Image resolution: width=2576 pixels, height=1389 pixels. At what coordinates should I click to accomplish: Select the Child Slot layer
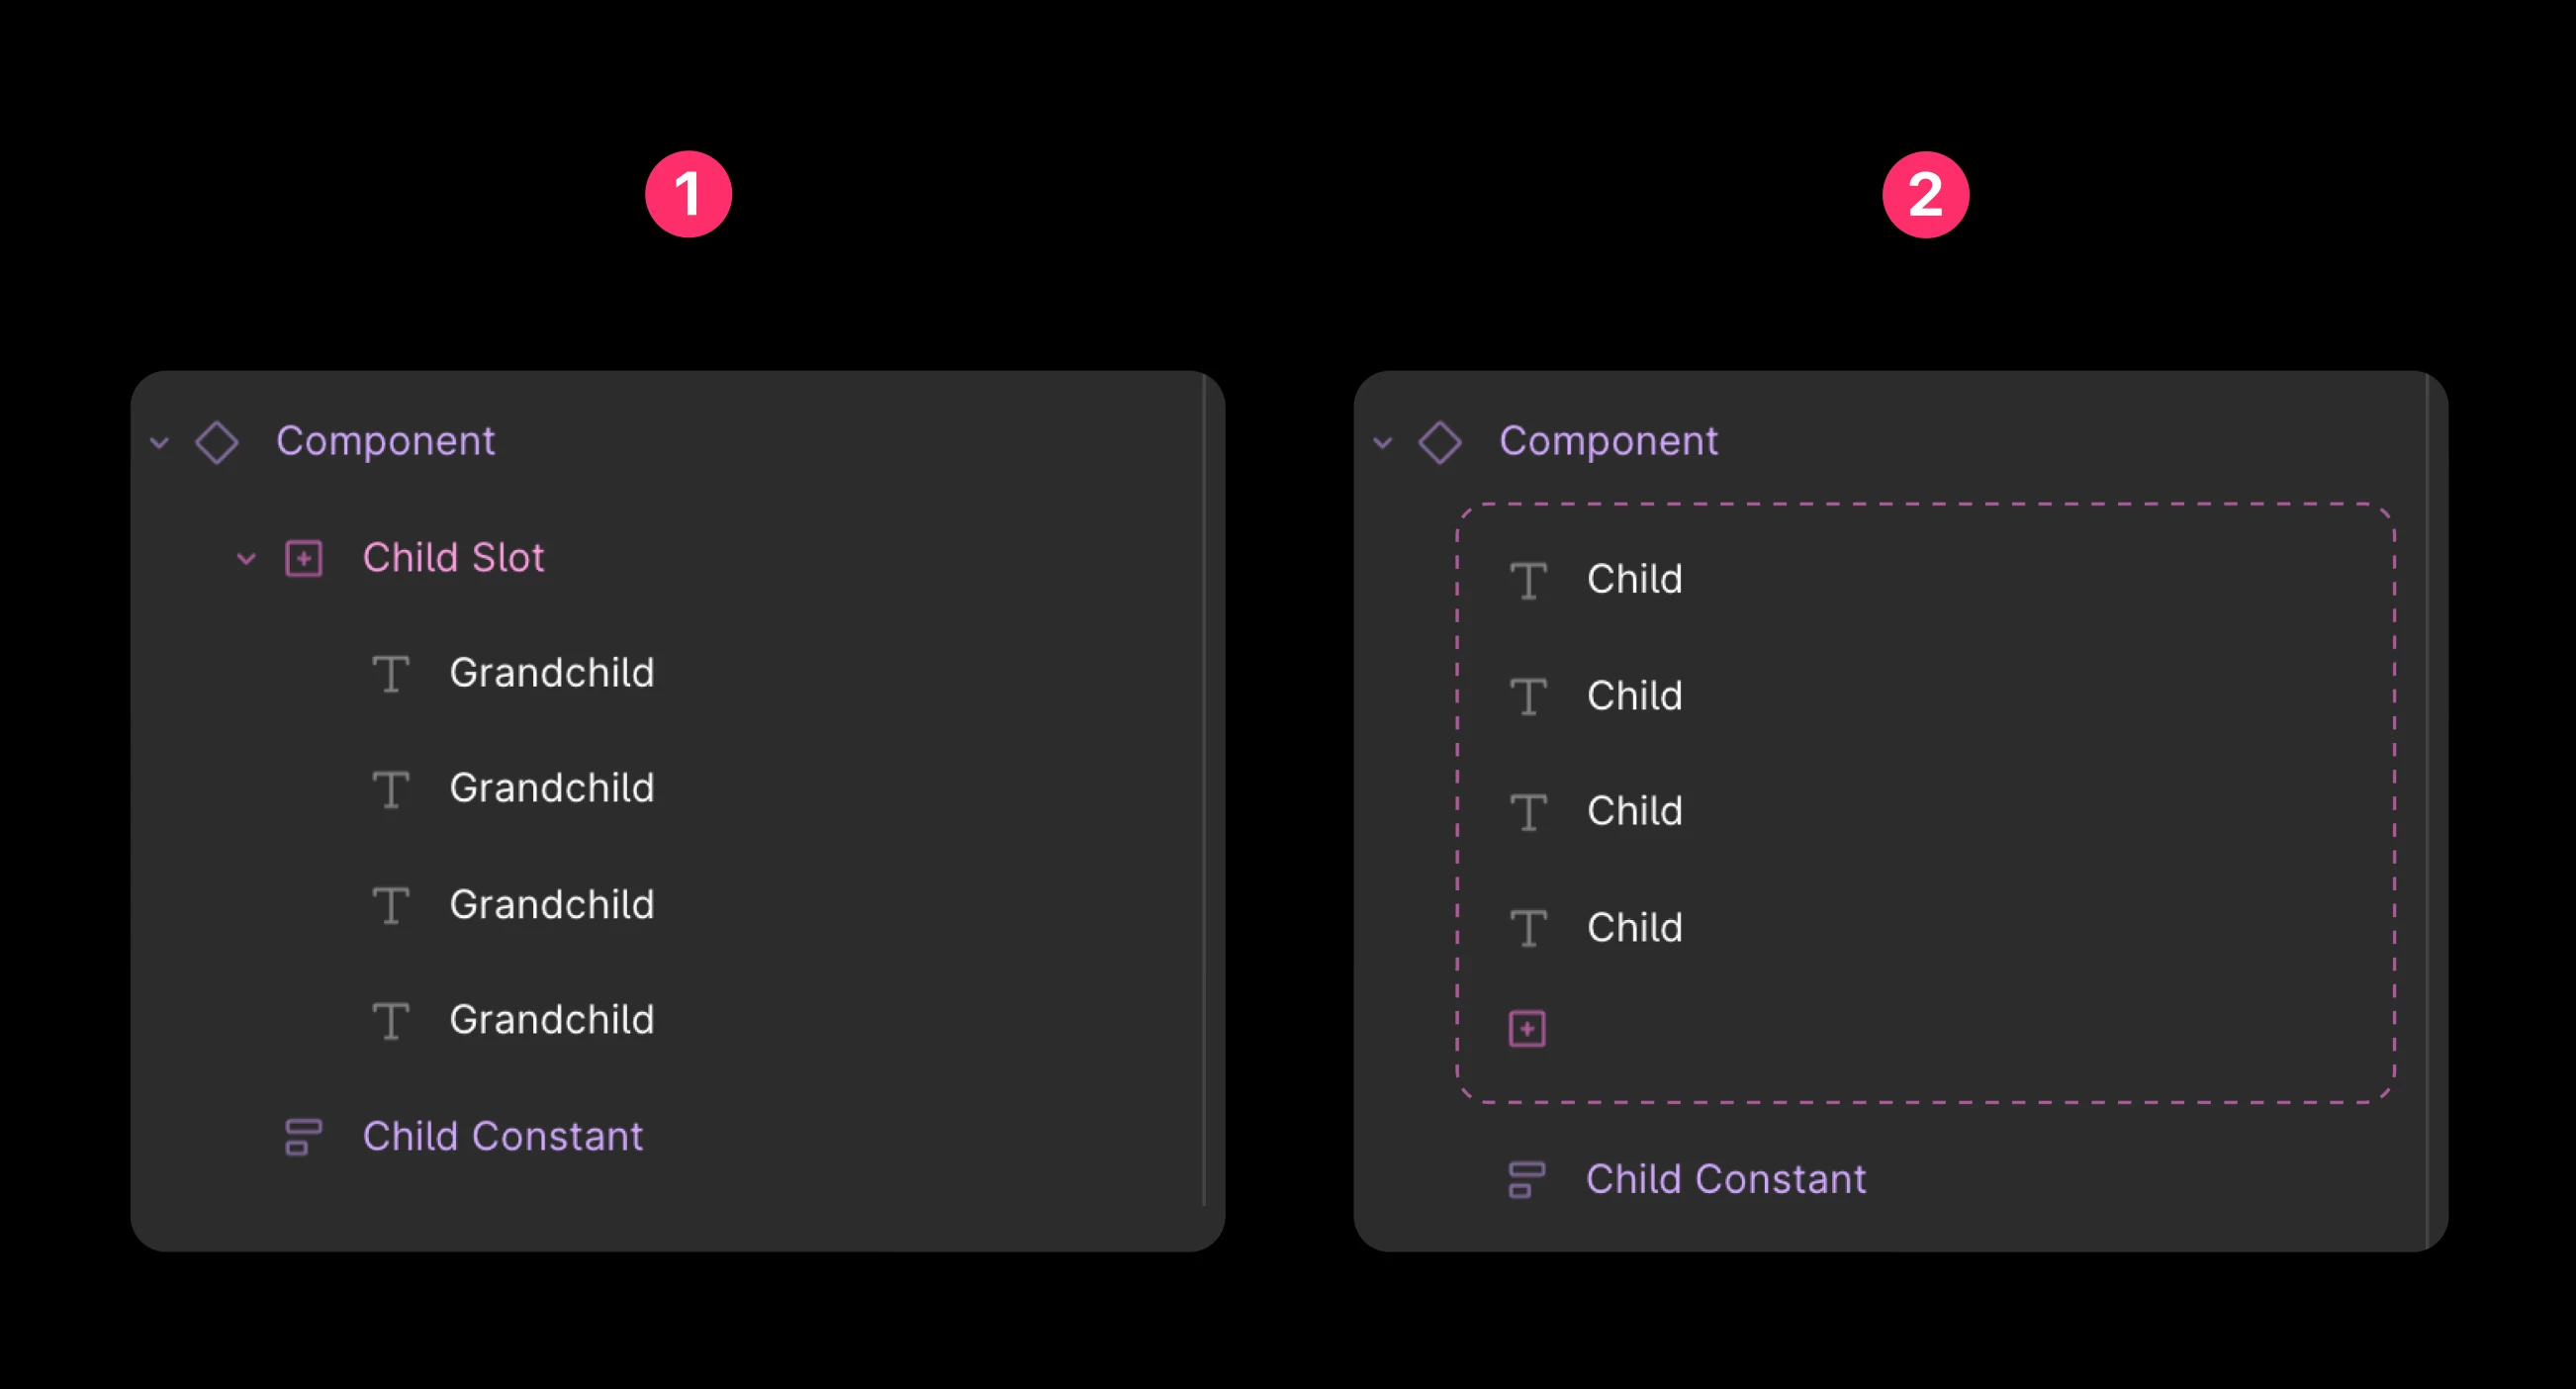(x=453, y=557)
